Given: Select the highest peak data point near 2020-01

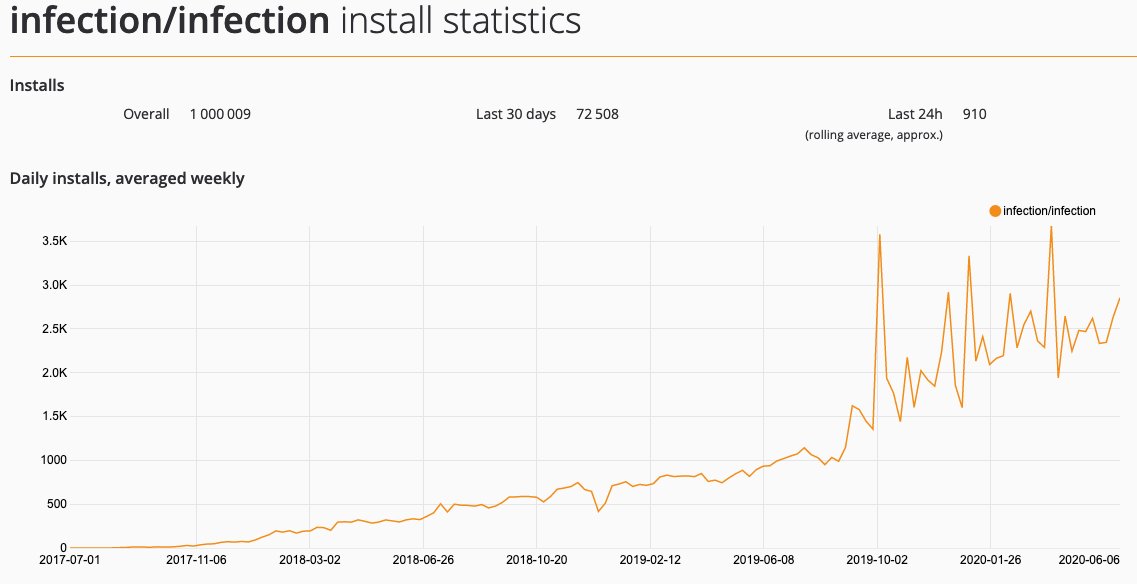Looking at the screenshot, I should 1050,227.
